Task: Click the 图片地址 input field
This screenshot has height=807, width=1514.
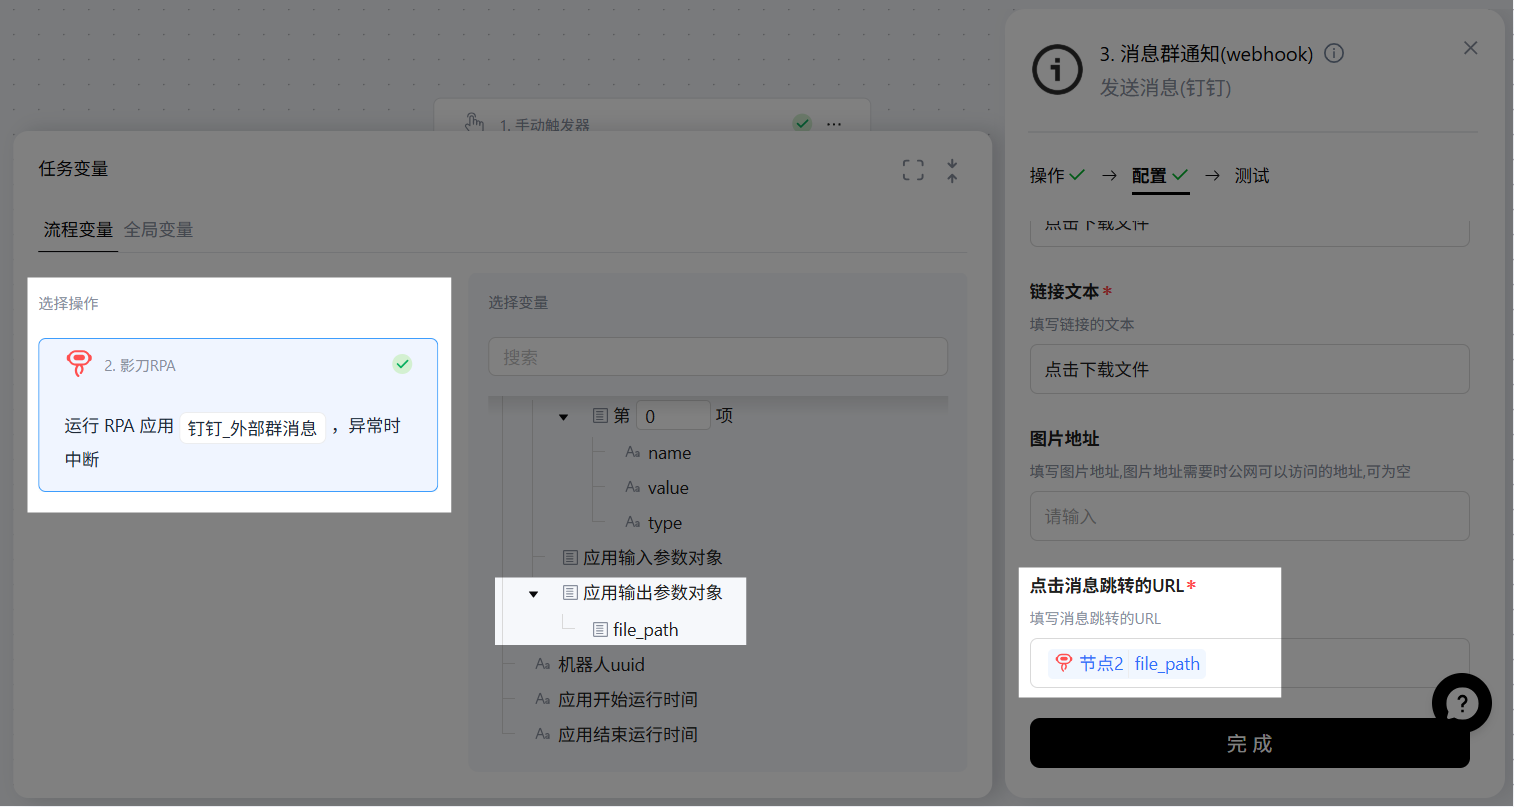Action: [x=1250, y=516]
